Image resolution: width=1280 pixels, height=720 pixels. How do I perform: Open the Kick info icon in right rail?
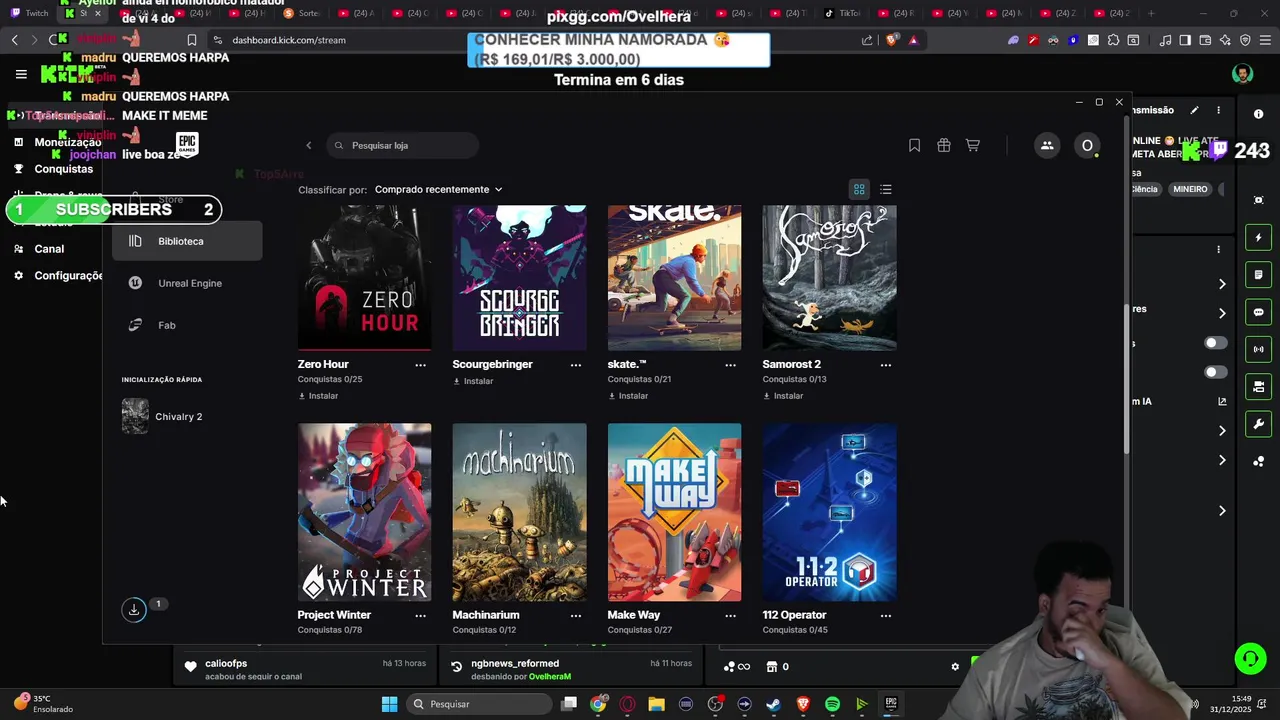1258,114
